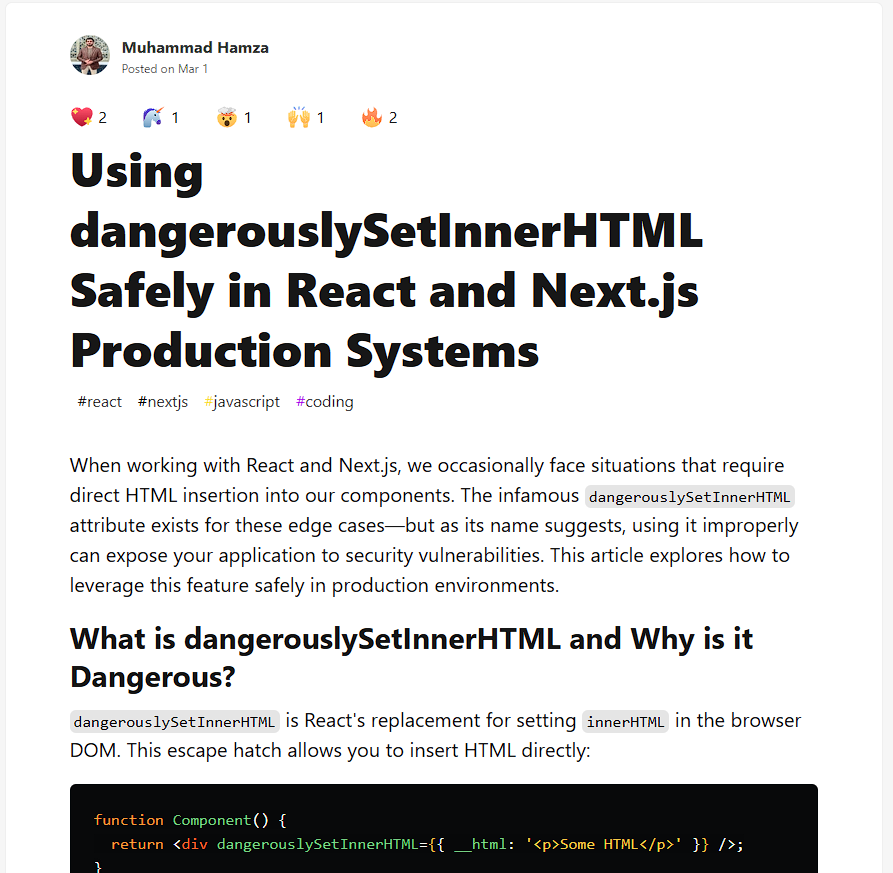Image resolution: width=893 pixels, height=873 pixels.
Task: Click the sparkle heart reaction emoji
Action: pos(82,118)
